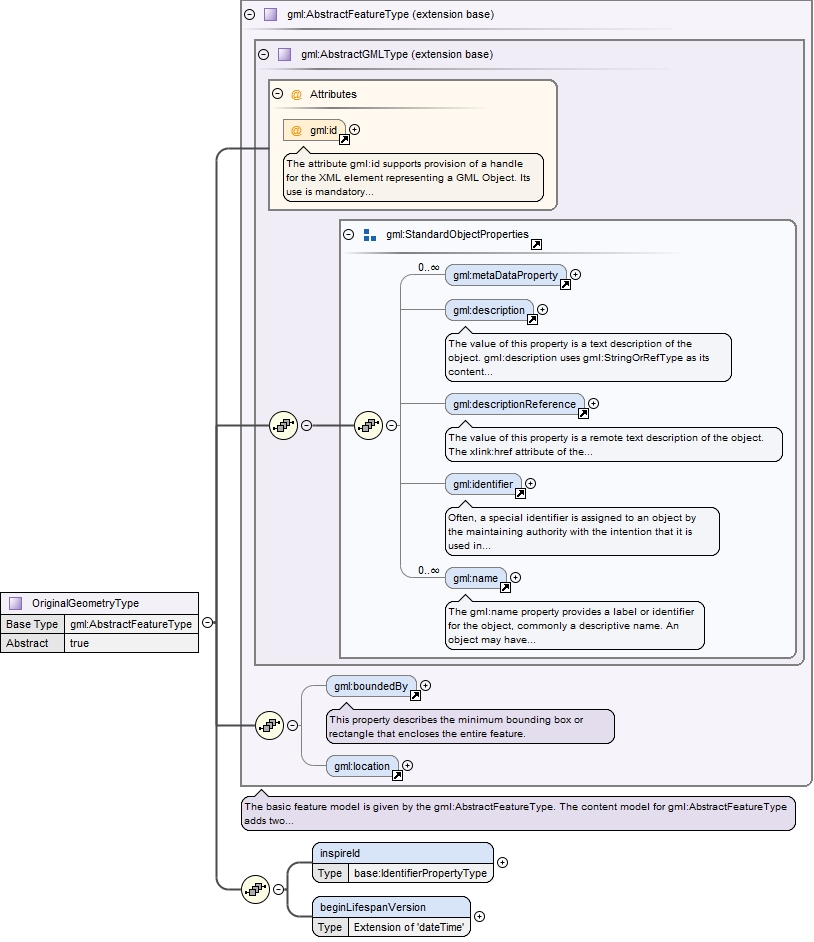The image size is (814, 942).
Task: Follow the reference arrow on gml:StandardObjectProperties
Action: (536, 245)
